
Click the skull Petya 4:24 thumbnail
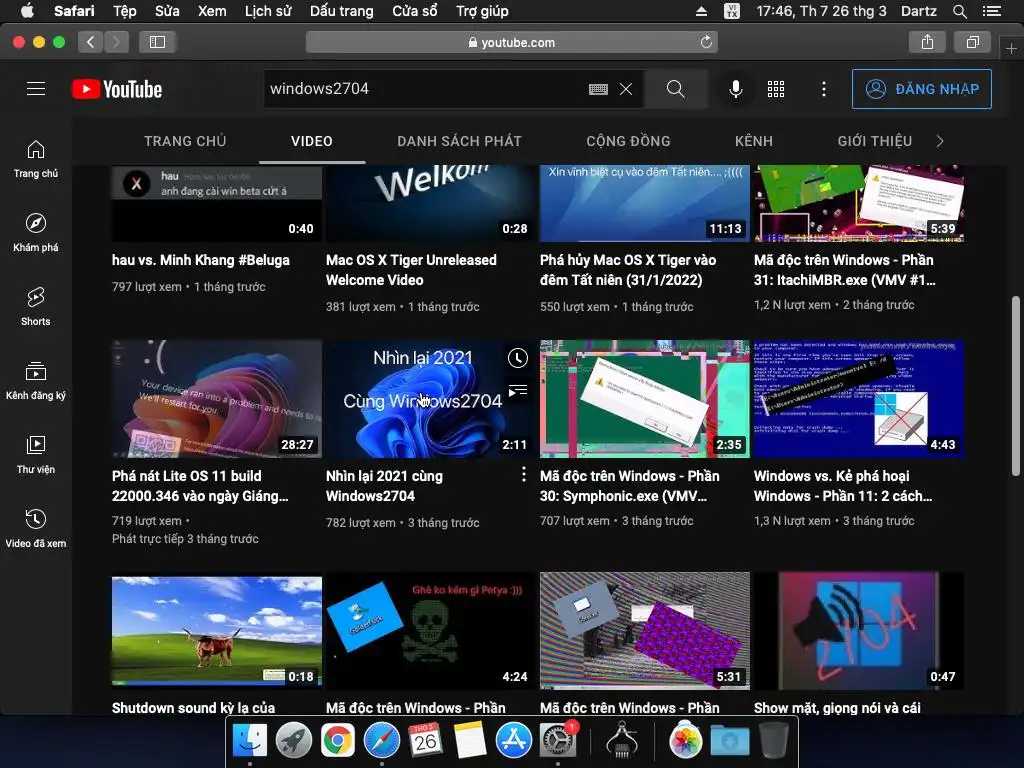point(431,631)
